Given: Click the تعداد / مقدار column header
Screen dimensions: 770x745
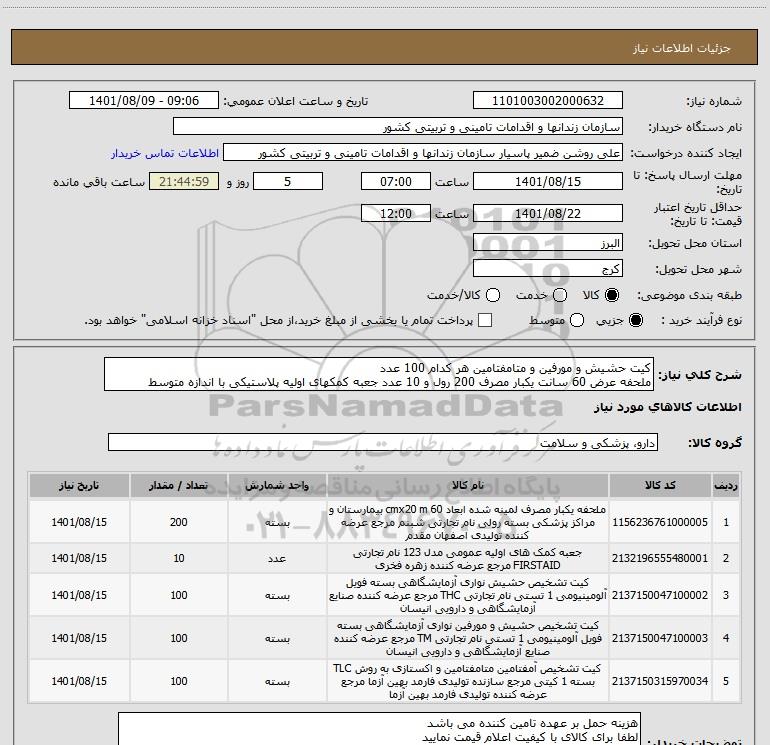Looking at the screenshot, I should (x=178, y=486).
